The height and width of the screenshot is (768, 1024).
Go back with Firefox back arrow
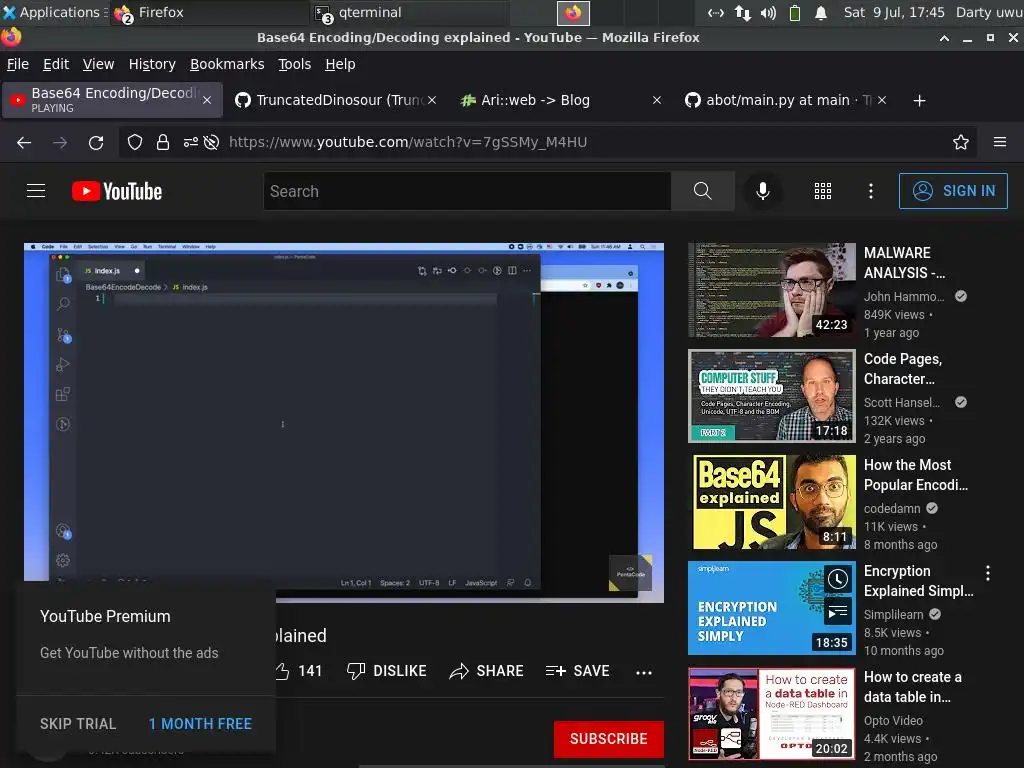point(24,142)
